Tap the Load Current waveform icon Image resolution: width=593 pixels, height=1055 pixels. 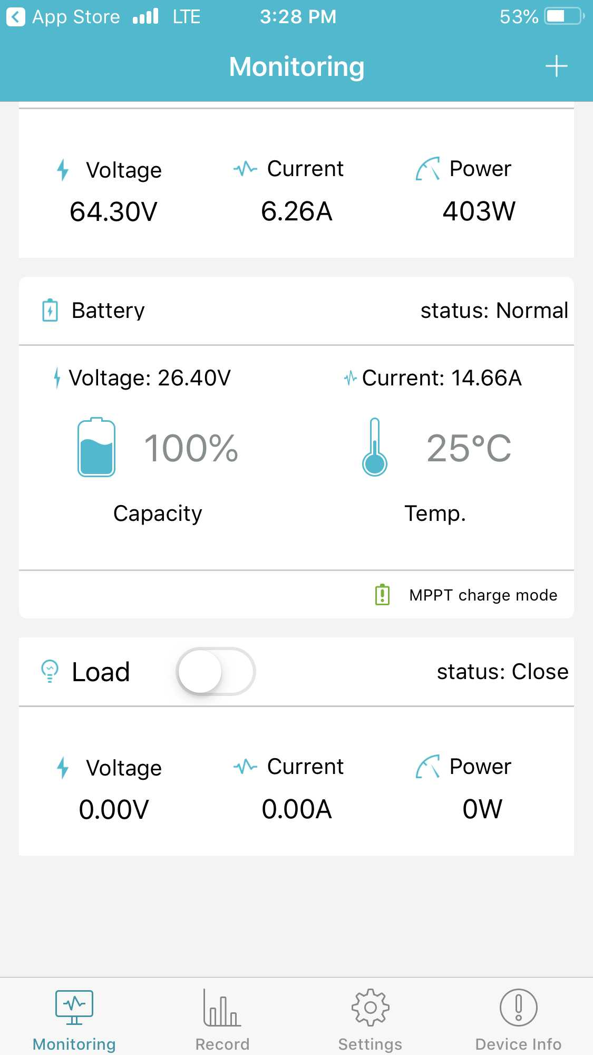(245, 766)
